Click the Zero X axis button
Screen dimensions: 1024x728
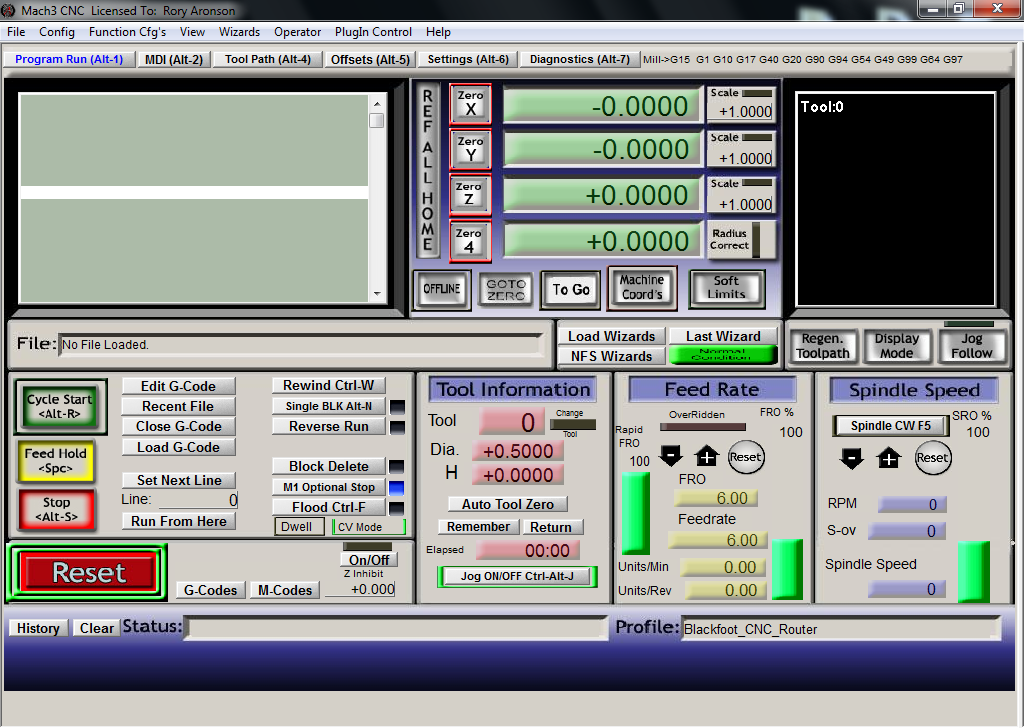coord(470,104)
